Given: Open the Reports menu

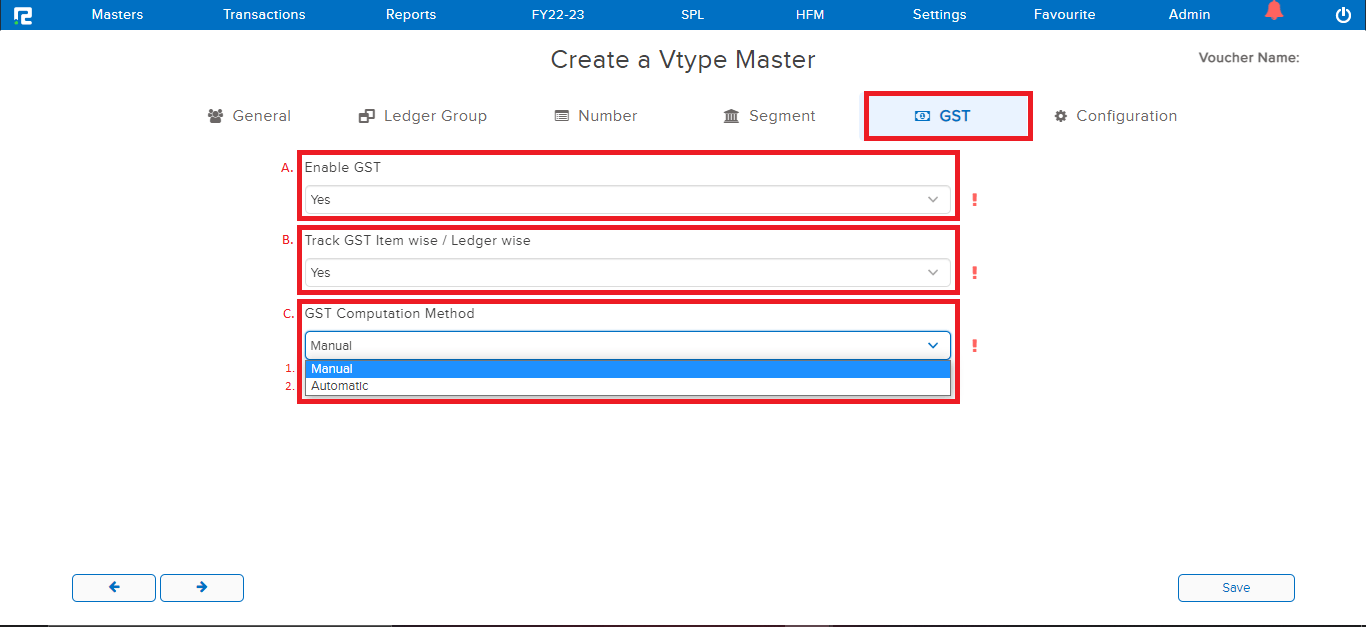Looking at the screenshot, I should [x=411, y=15].
